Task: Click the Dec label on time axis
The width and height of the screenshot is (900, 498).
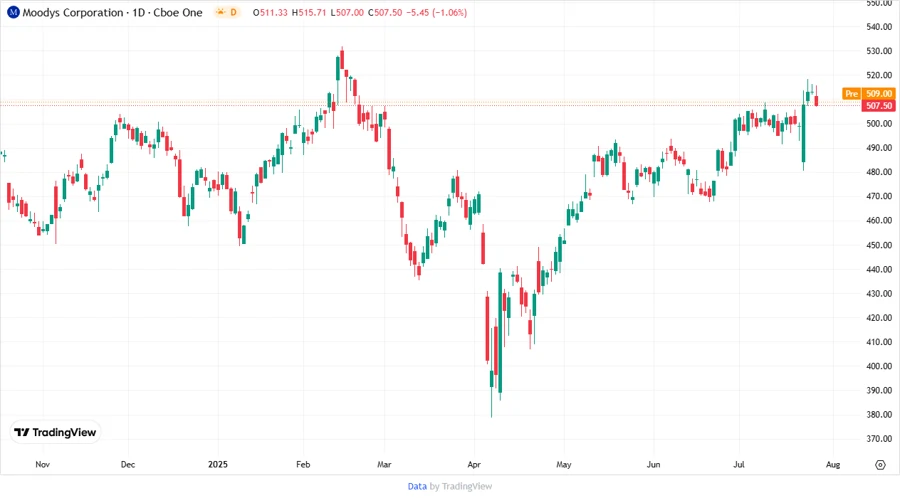Action: pos(128,464)
